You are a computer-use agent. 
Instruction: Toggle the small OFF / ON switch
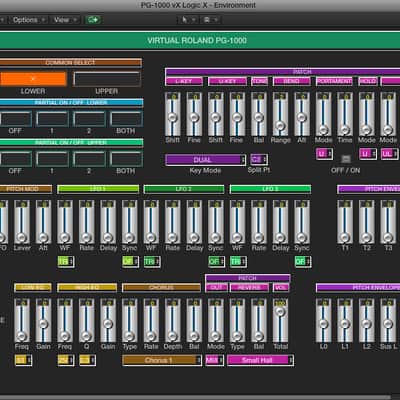[x=346, y=159]
